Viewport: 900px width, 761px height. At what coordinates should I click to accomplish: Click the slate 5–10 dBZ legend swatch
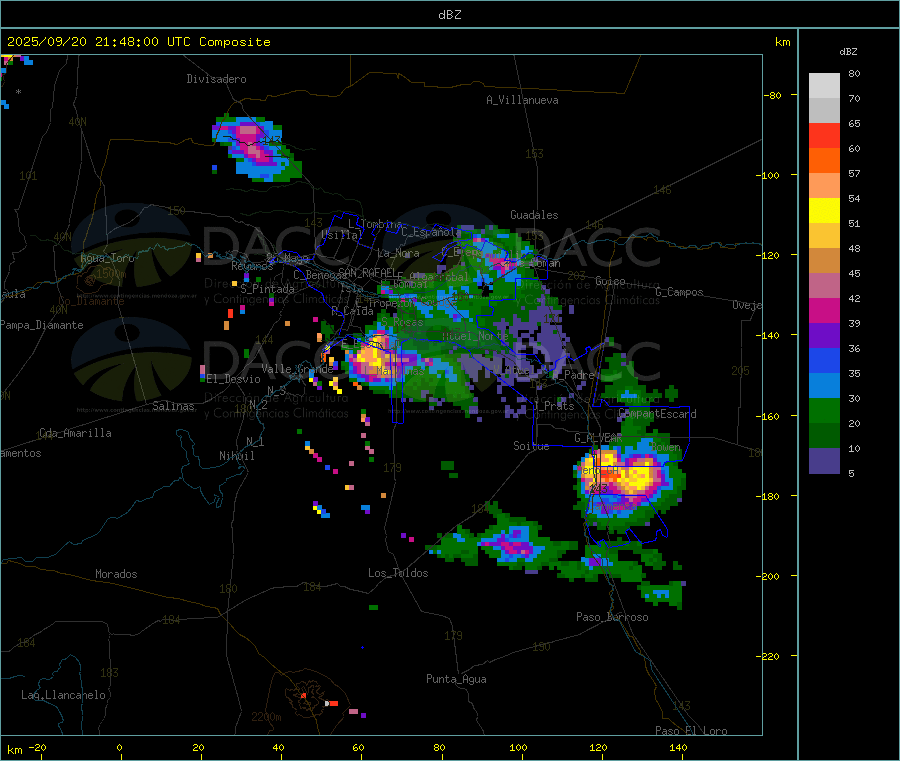tap(824, 461)
